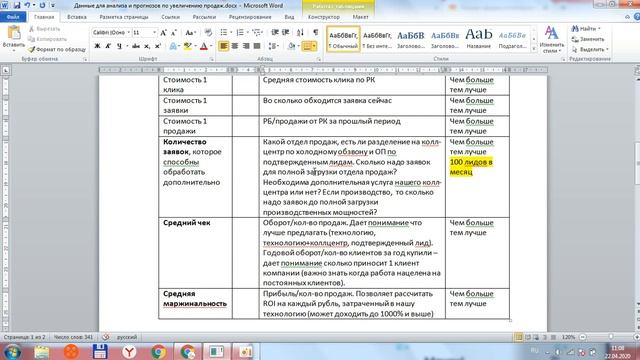Open Select (Выделить) dropdown

(x=590, y=49)
